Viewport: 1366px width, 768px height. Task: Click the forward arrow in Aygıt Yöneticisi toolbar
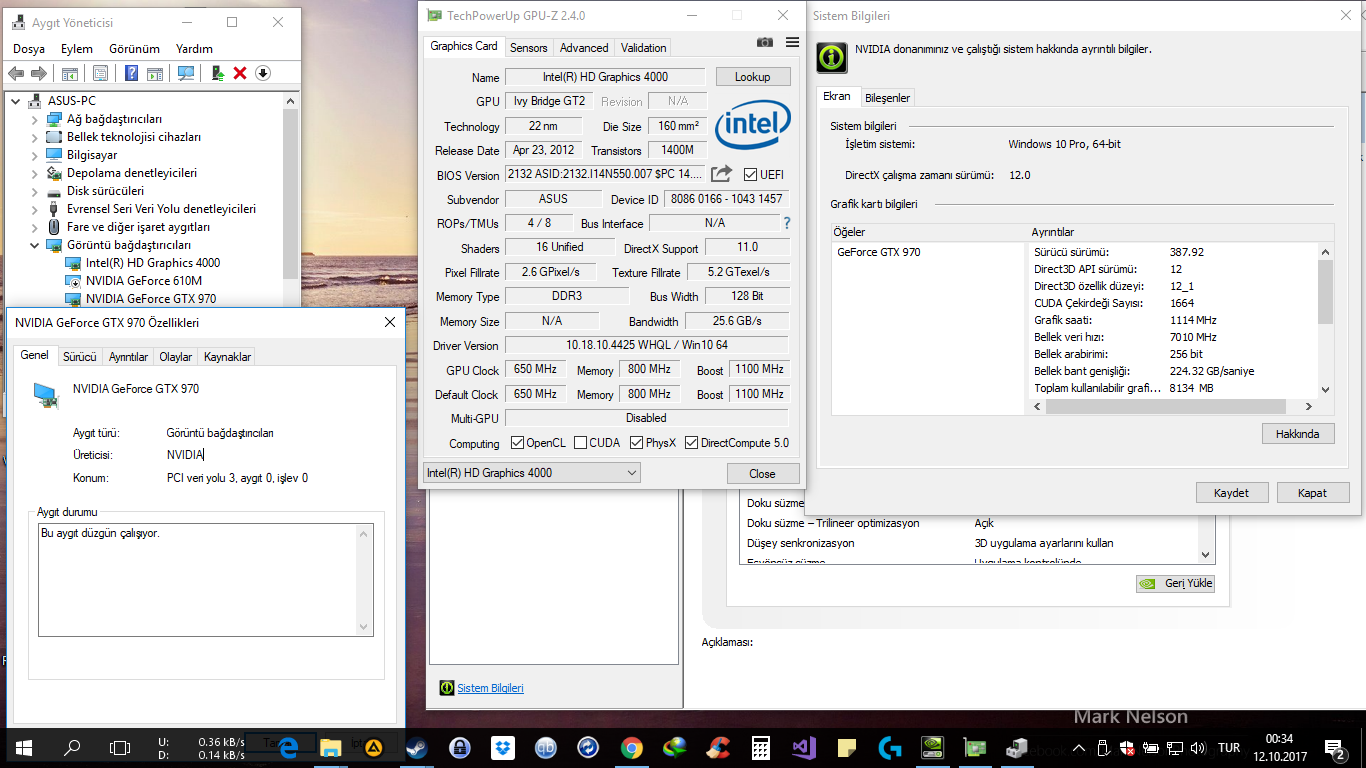coord(39,73)
